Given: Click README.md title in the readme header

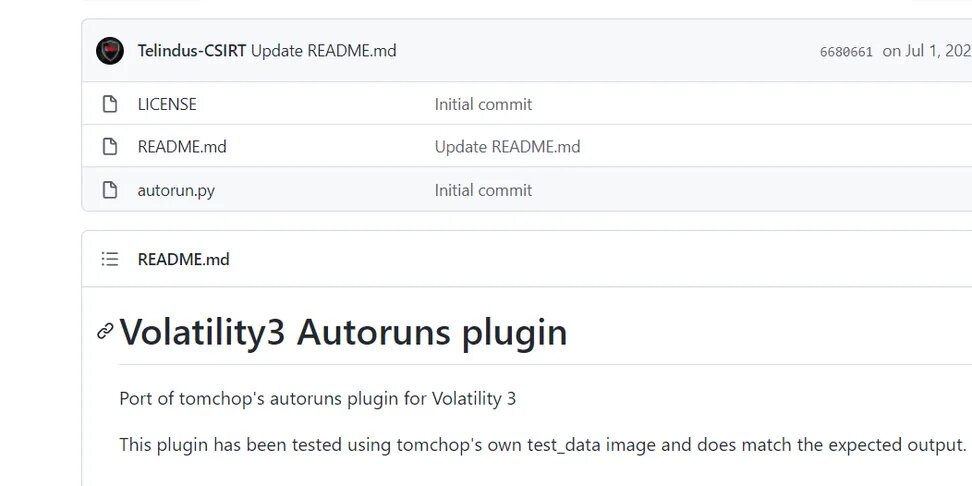Looking at the screenshot, I should 184,259.
